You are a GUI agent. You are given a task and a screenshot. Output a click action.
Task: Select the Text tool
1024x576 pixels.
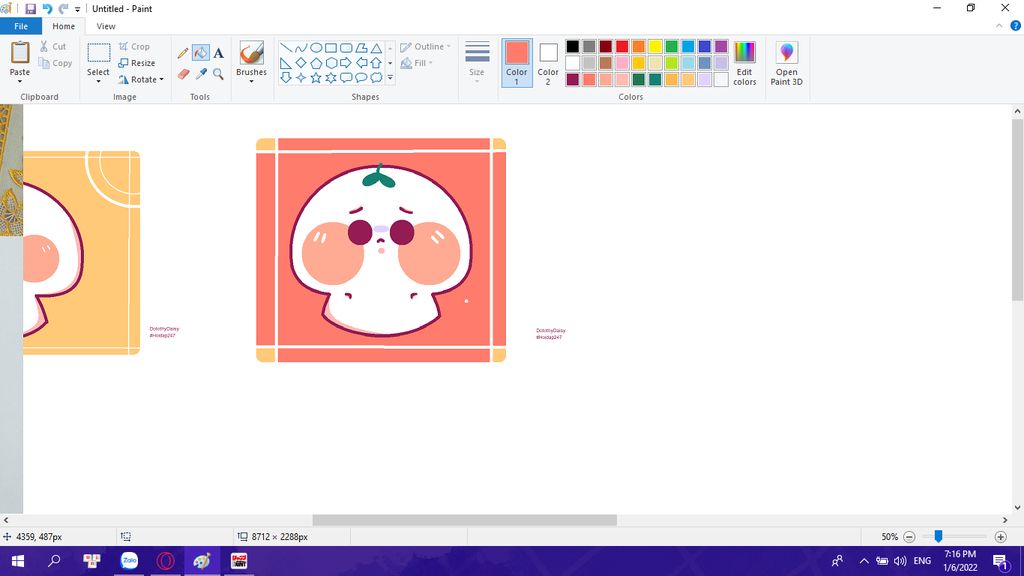[218, 53]
